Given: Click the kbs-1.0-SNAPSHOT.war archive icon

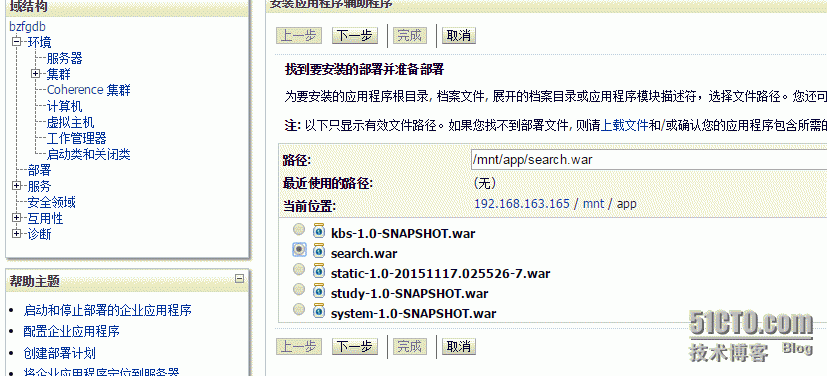Looking at the screenshot, I should [x=319, y=231].
